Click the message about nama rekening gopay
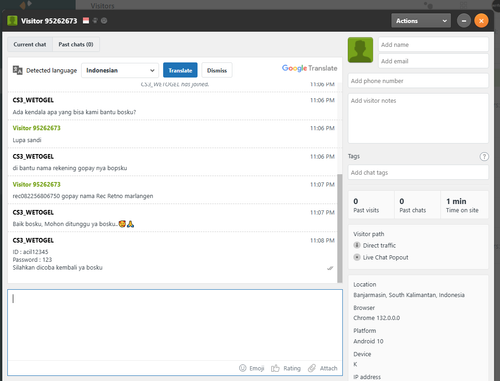Viewport: 500px width, 381px height. pyautogui.click(x=70, y=168)
